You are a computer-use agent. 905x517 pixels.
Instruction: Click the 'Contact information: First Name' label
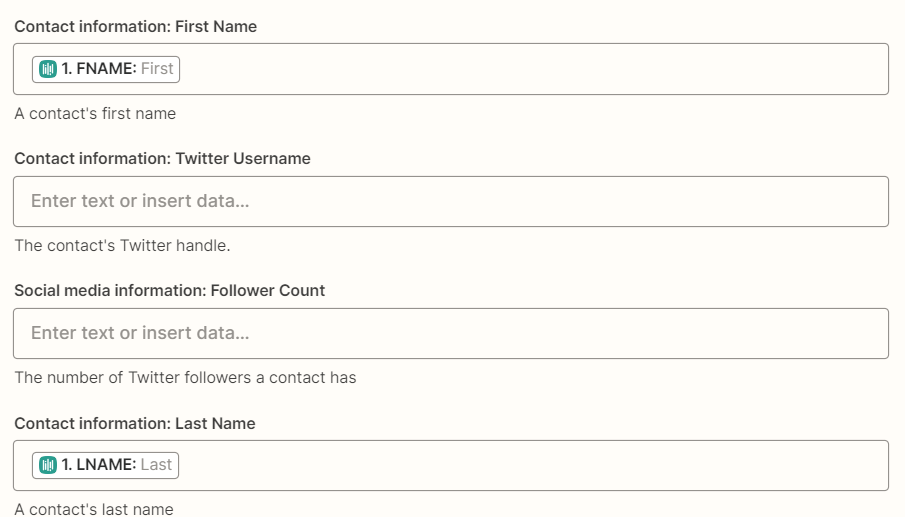(x=136, y=27)
